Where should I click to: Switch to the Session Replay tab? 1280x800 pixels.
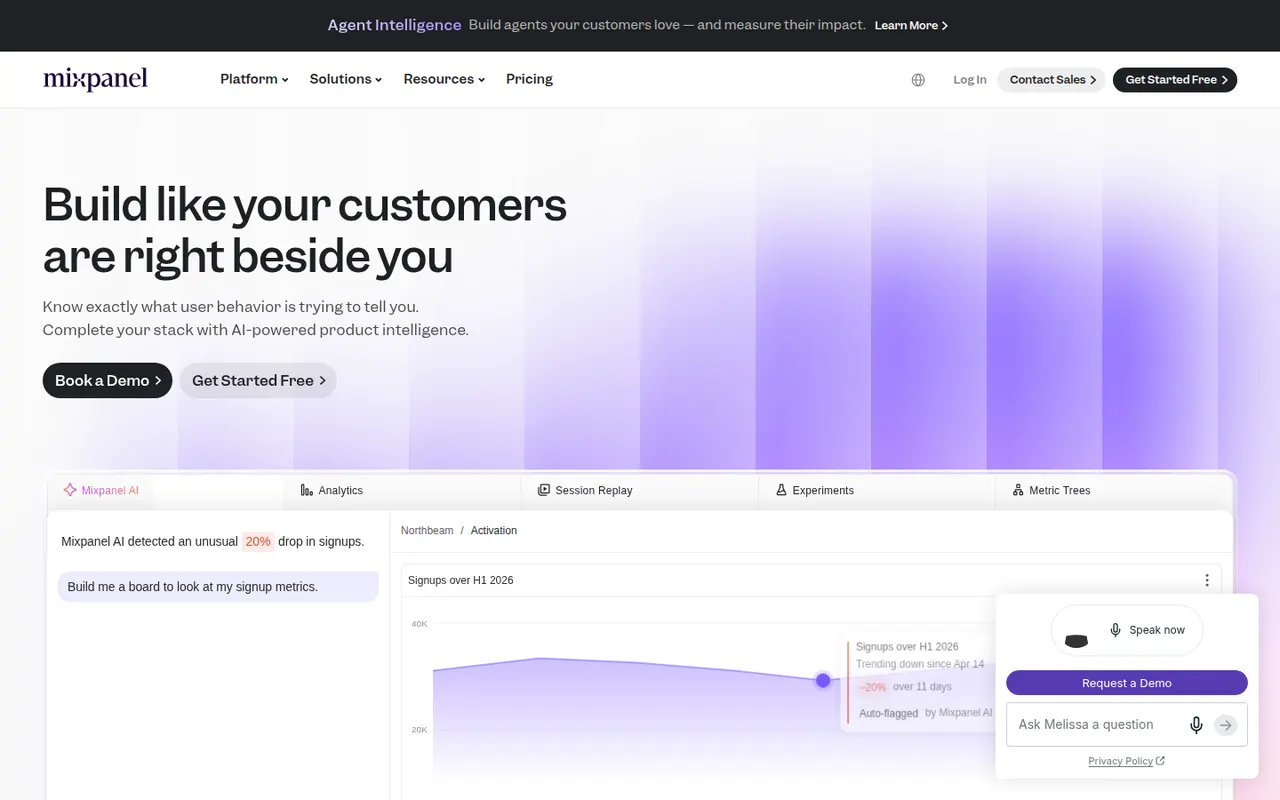click(x=640, y=490)
